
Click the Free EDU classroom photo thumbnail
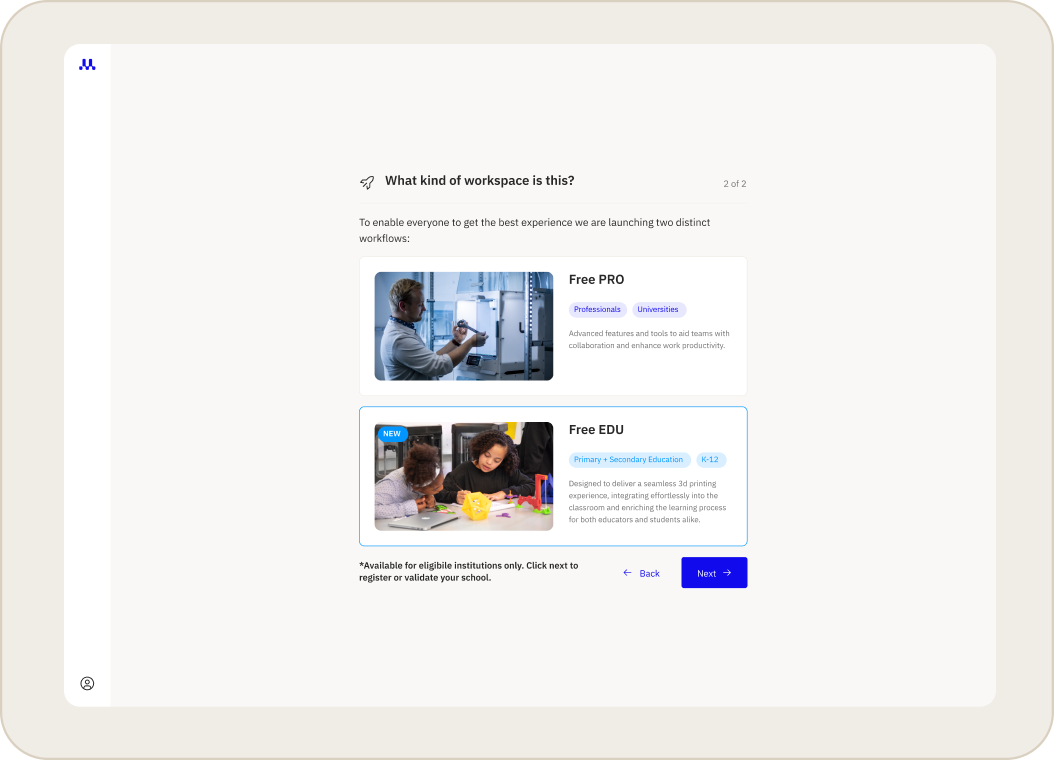(464, 476)
